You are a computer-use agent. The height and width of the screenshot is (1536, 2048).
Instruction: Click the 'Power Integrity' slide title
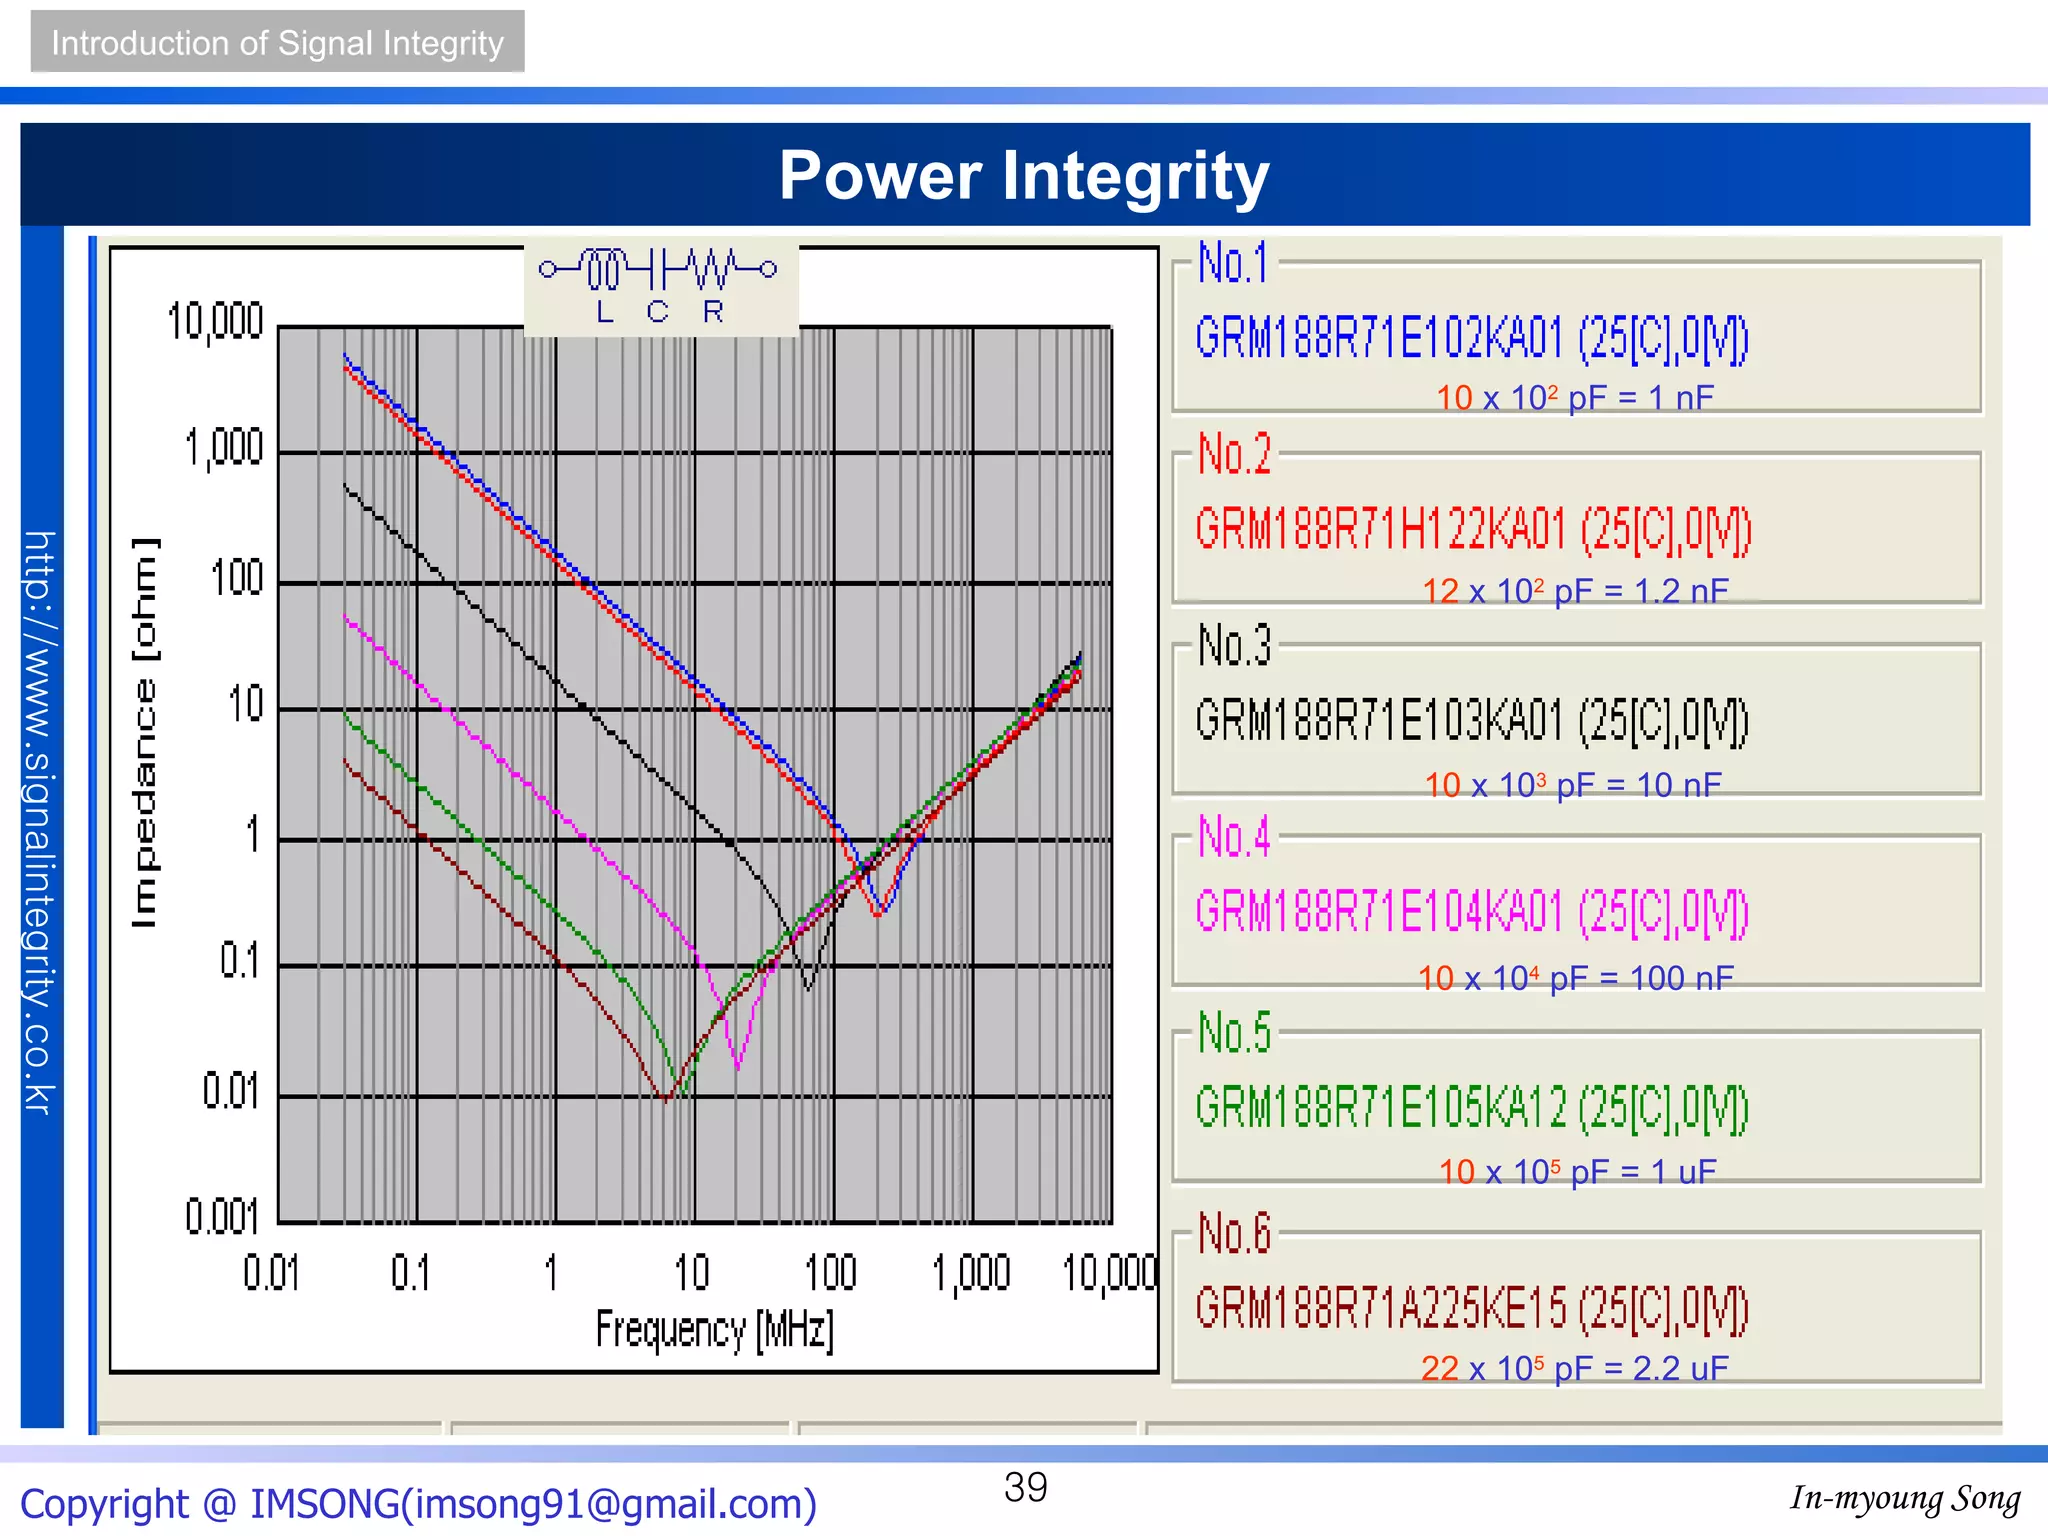pyautogui.click(x=1024, y=175)
